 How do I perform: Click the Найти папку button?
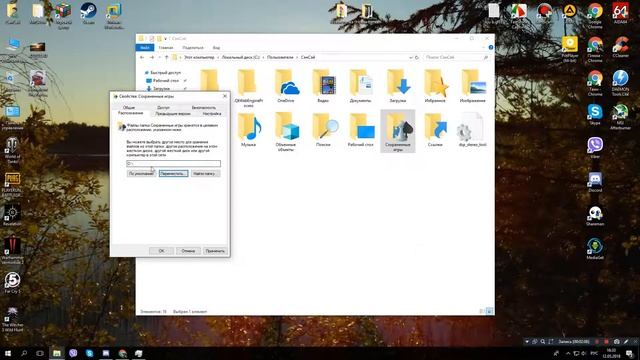click(205, 173)
